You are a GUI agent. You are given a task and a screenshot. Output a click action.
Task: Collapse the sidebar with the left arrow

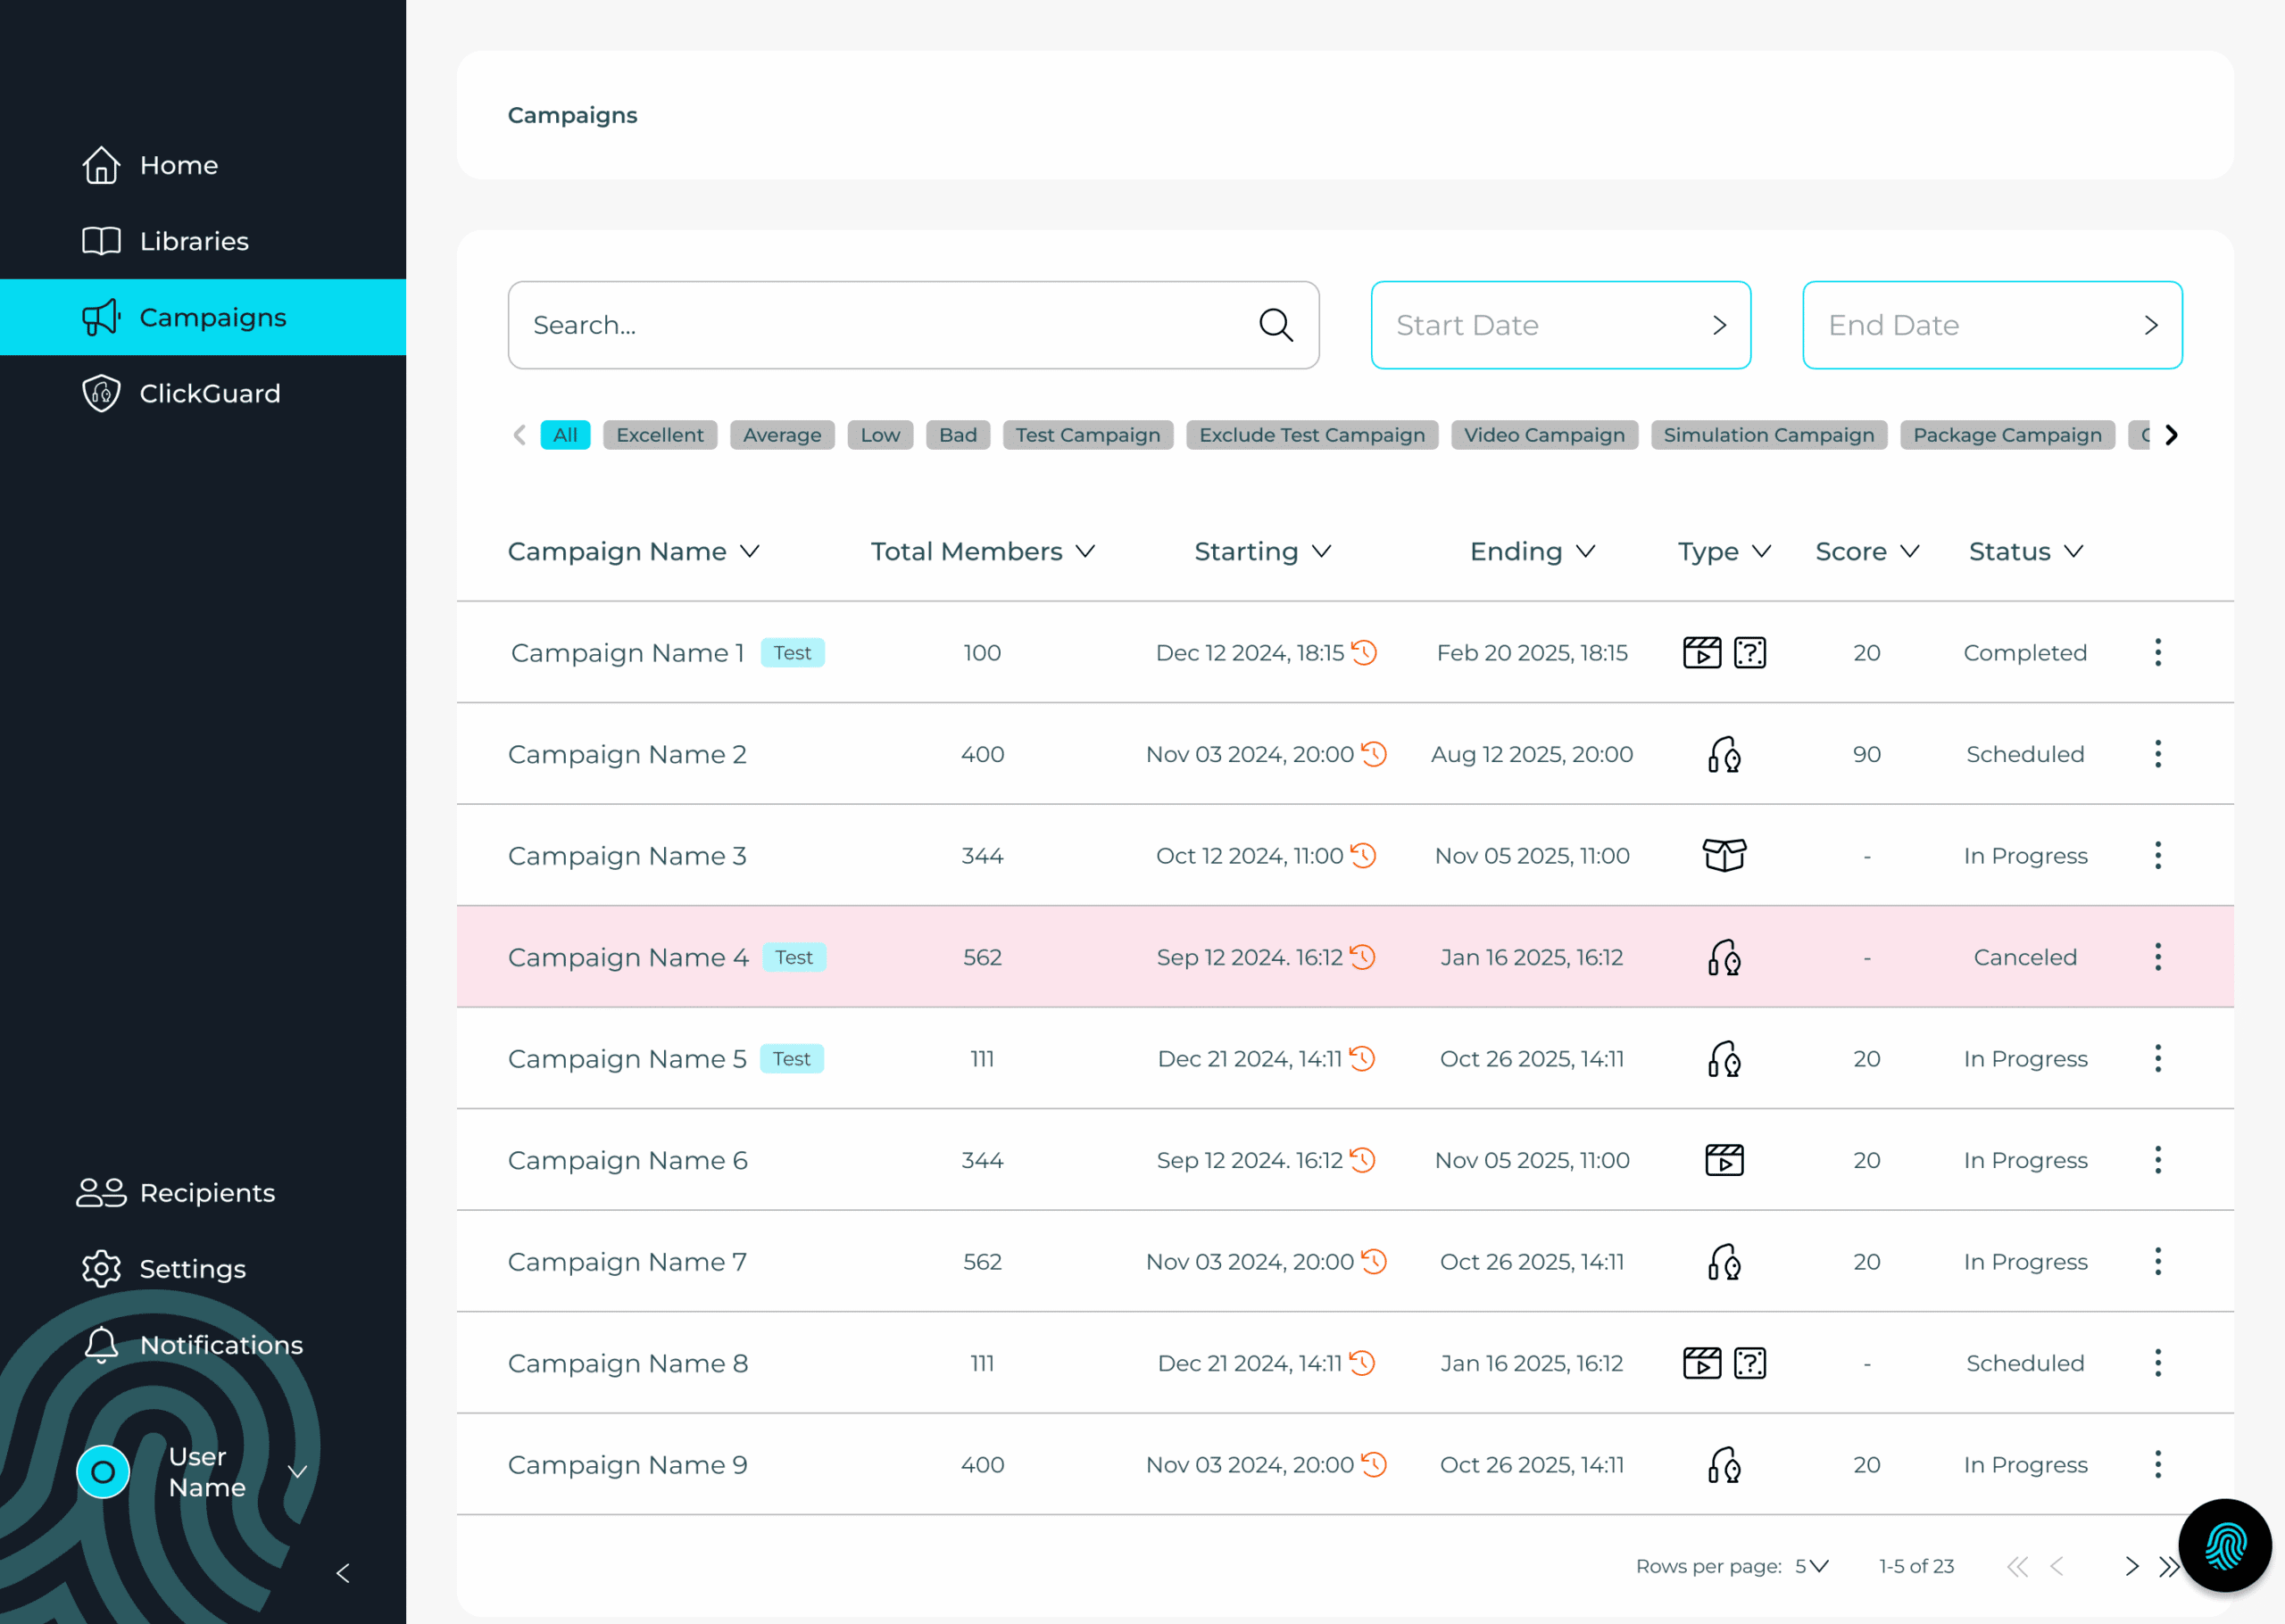click(x=343, y=1573)
